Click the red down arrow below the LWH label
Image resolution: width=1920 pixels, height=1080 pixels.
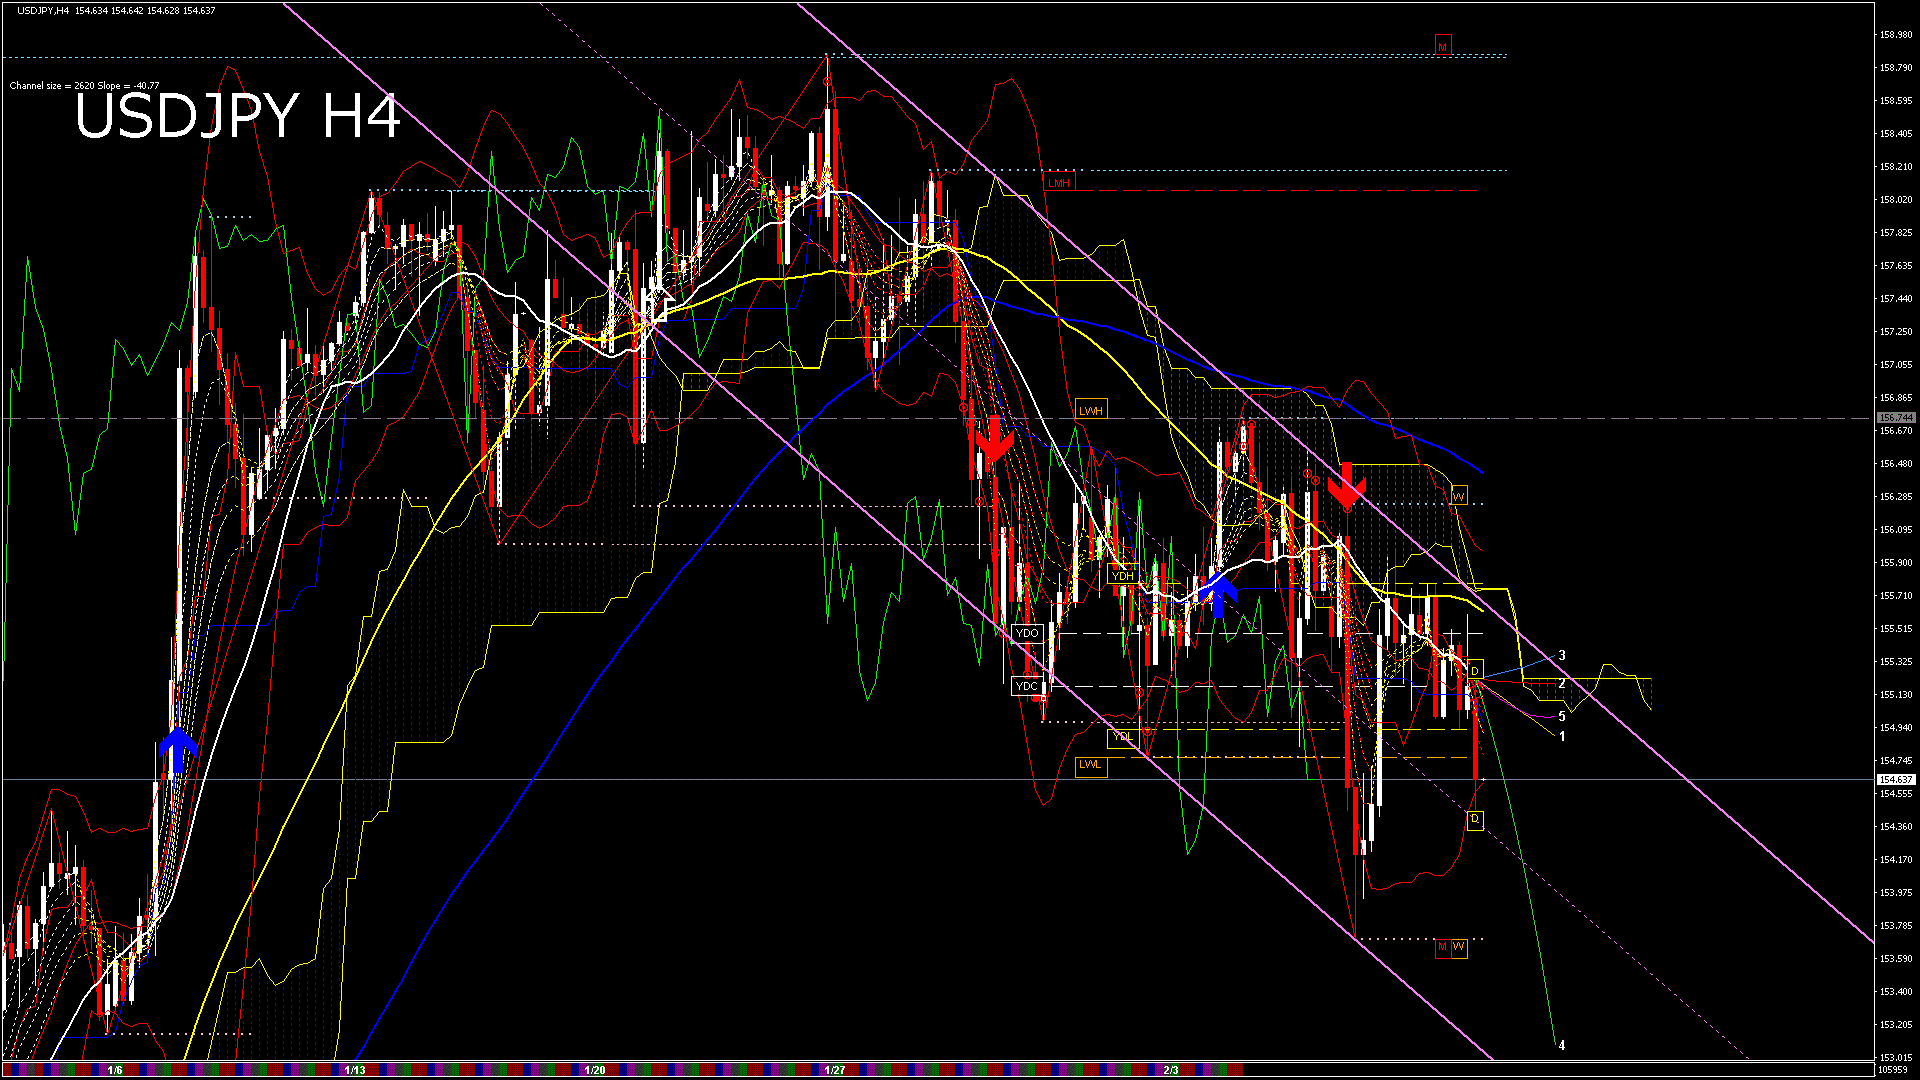(x=994, y=440)
